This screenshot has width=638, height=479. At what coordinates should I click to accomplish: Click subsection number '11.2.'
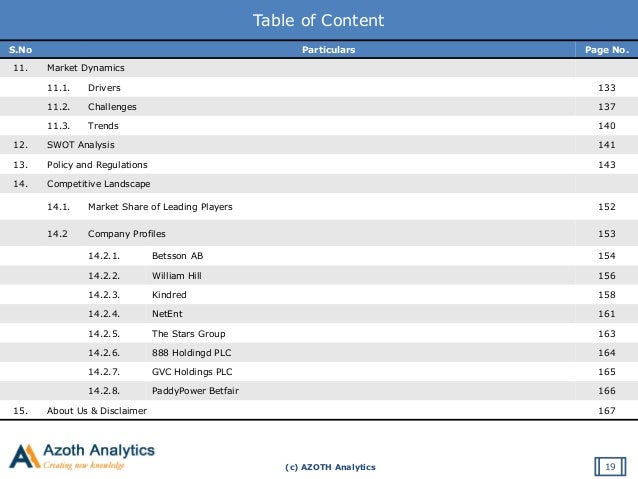click(58, 107)
